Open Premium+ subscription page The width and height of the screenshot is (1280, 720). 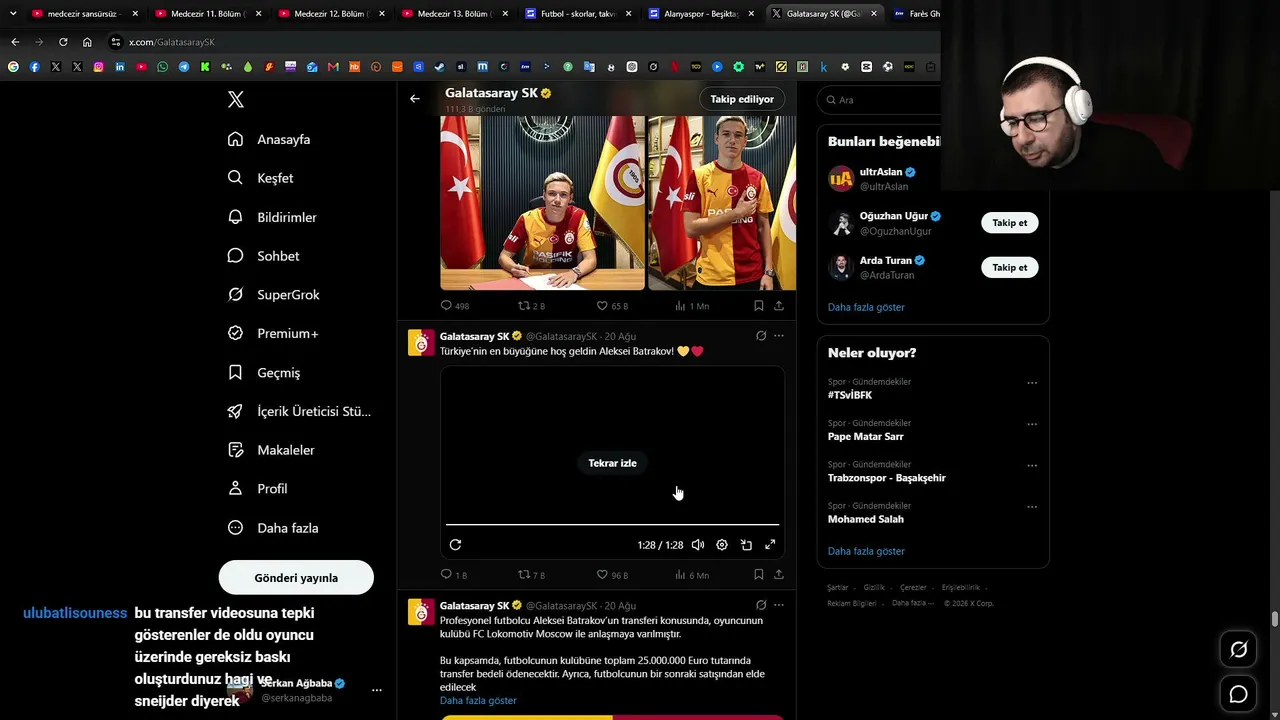click(273, 333)
